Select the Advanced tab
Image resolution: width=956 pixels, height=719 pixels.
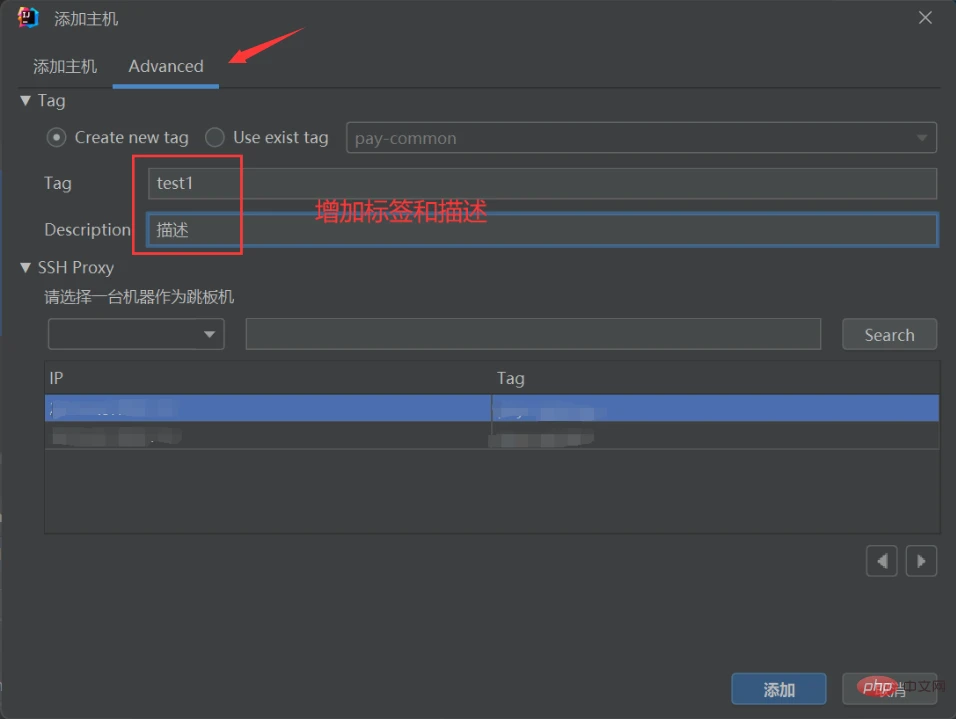[x=165, y=66]
